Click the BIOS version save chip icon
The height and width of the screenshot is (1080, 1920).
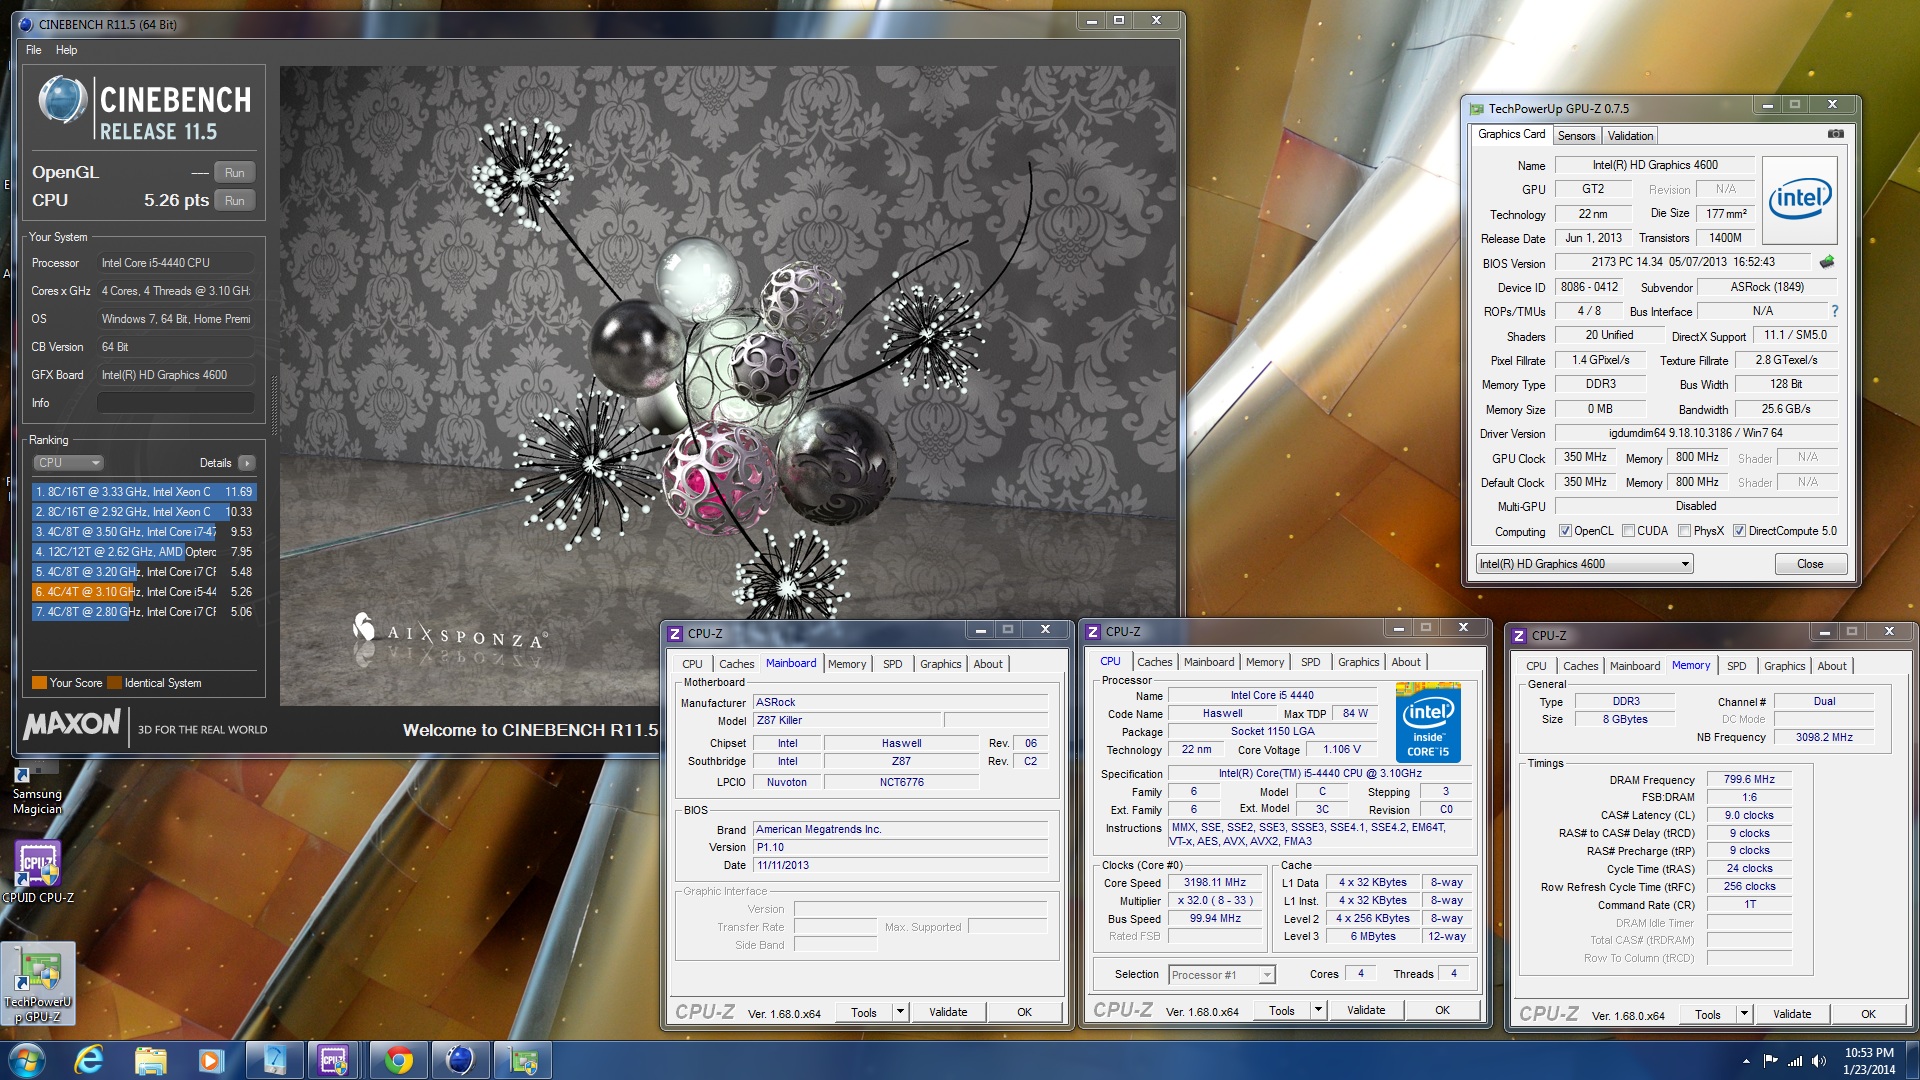coord(1827,262)
